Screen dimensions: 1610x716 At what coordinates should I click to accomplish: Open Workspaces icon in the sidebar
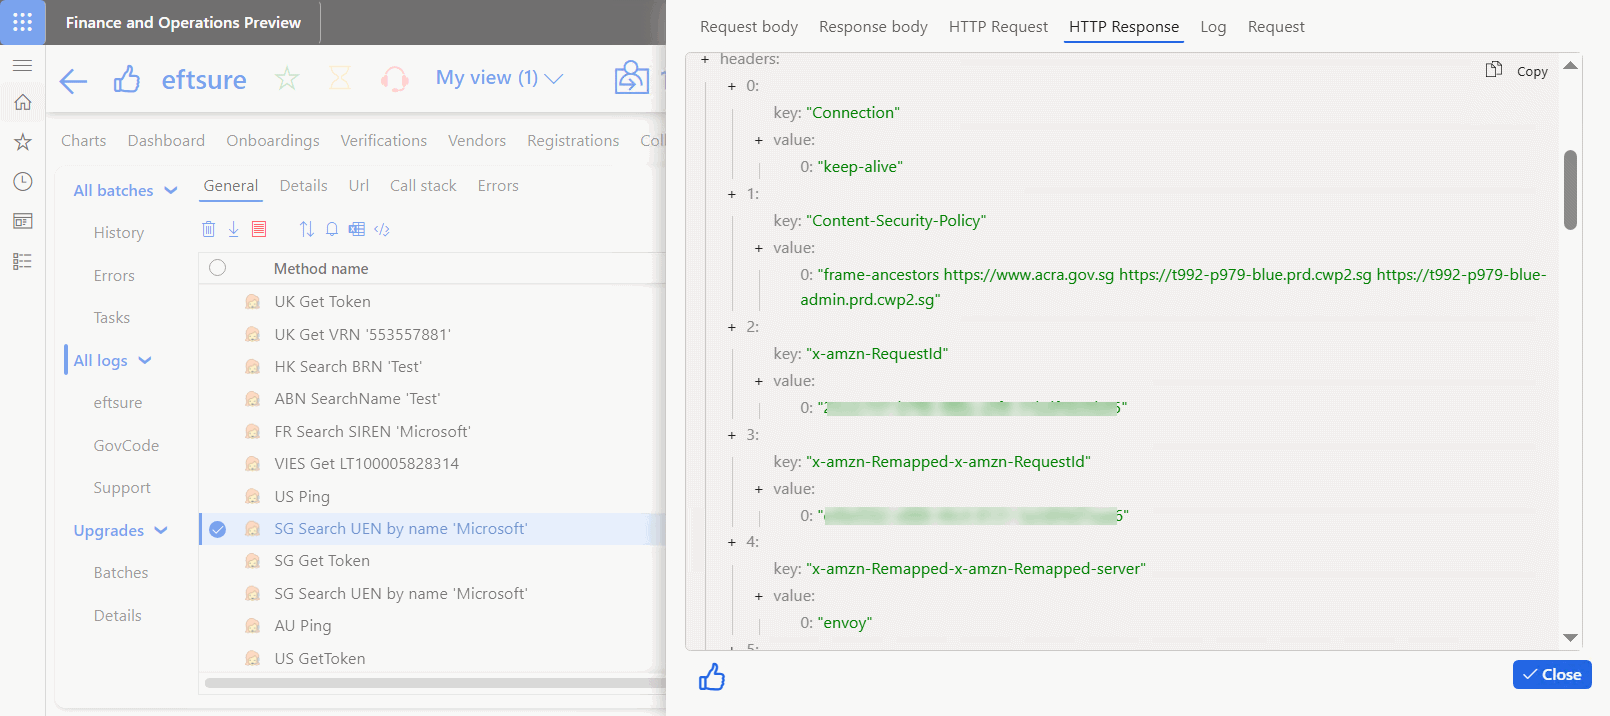coord(22,221)
